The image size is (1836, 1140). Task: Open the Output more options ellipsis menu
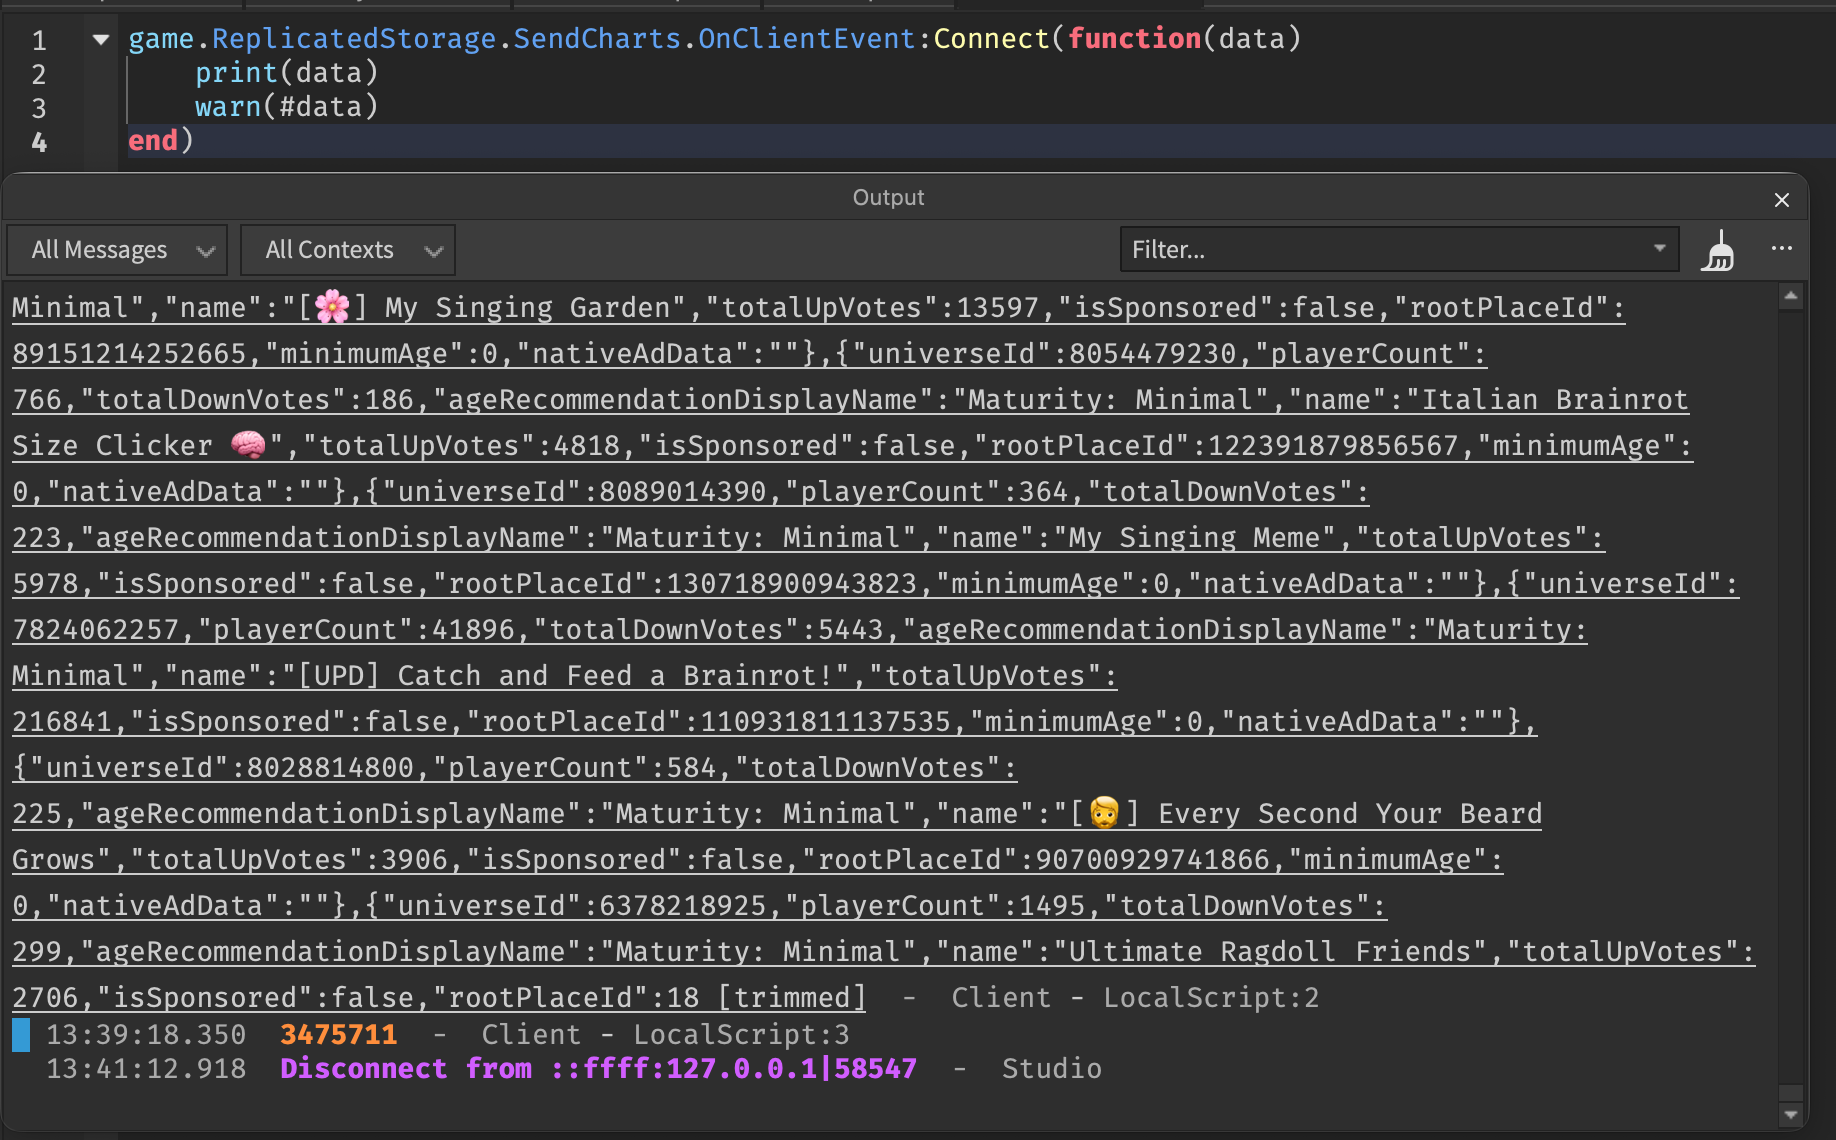click(x=1782, y=250)
